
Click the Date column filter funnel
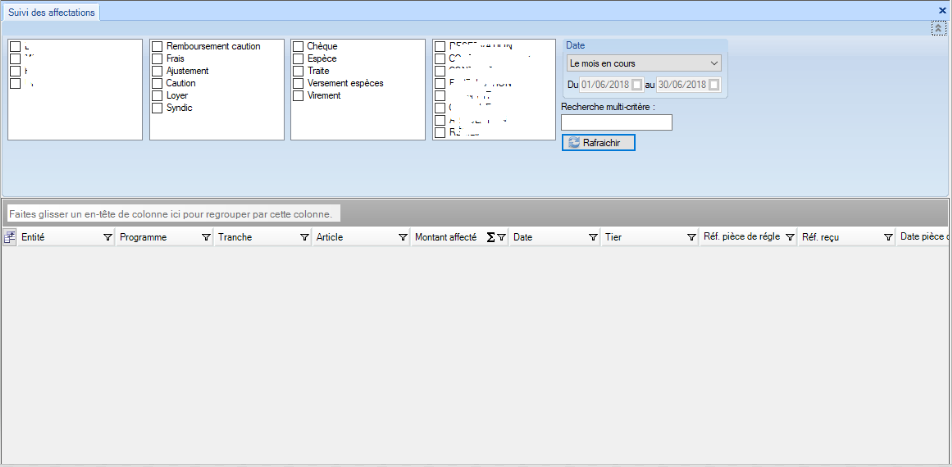[593, 238]
